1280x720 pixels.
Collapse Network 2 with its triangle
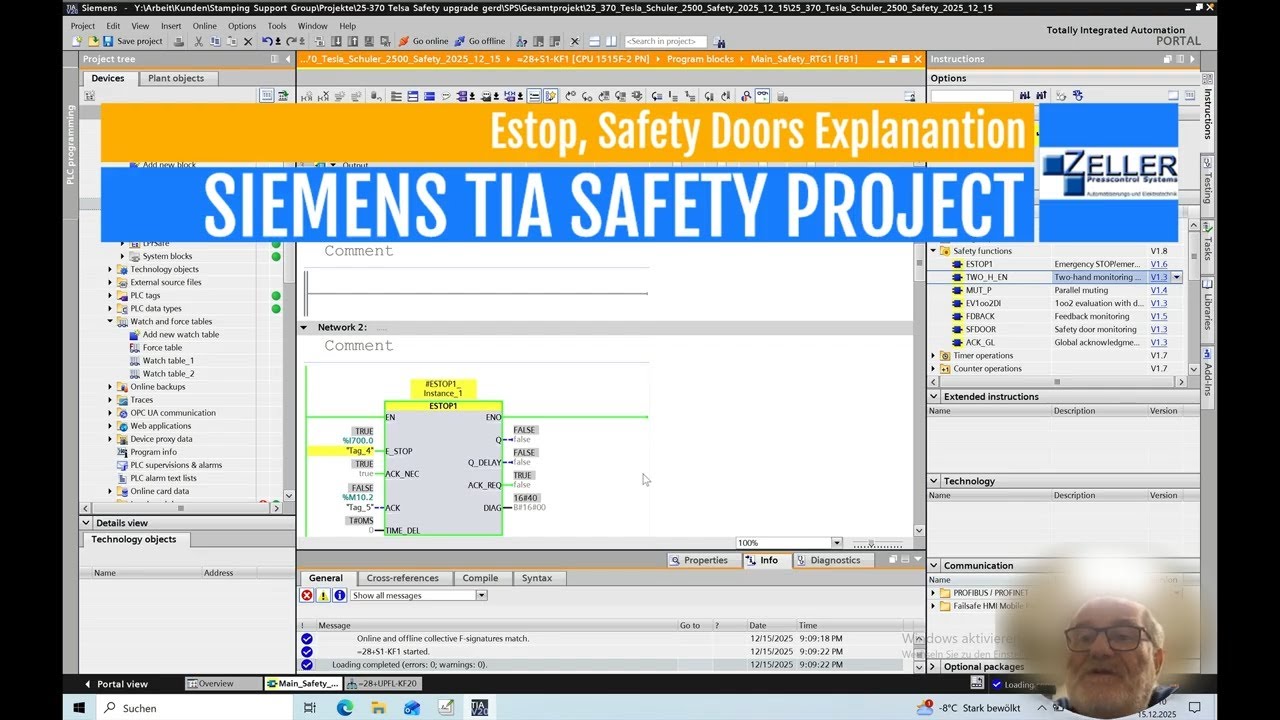tap(304, 327)
